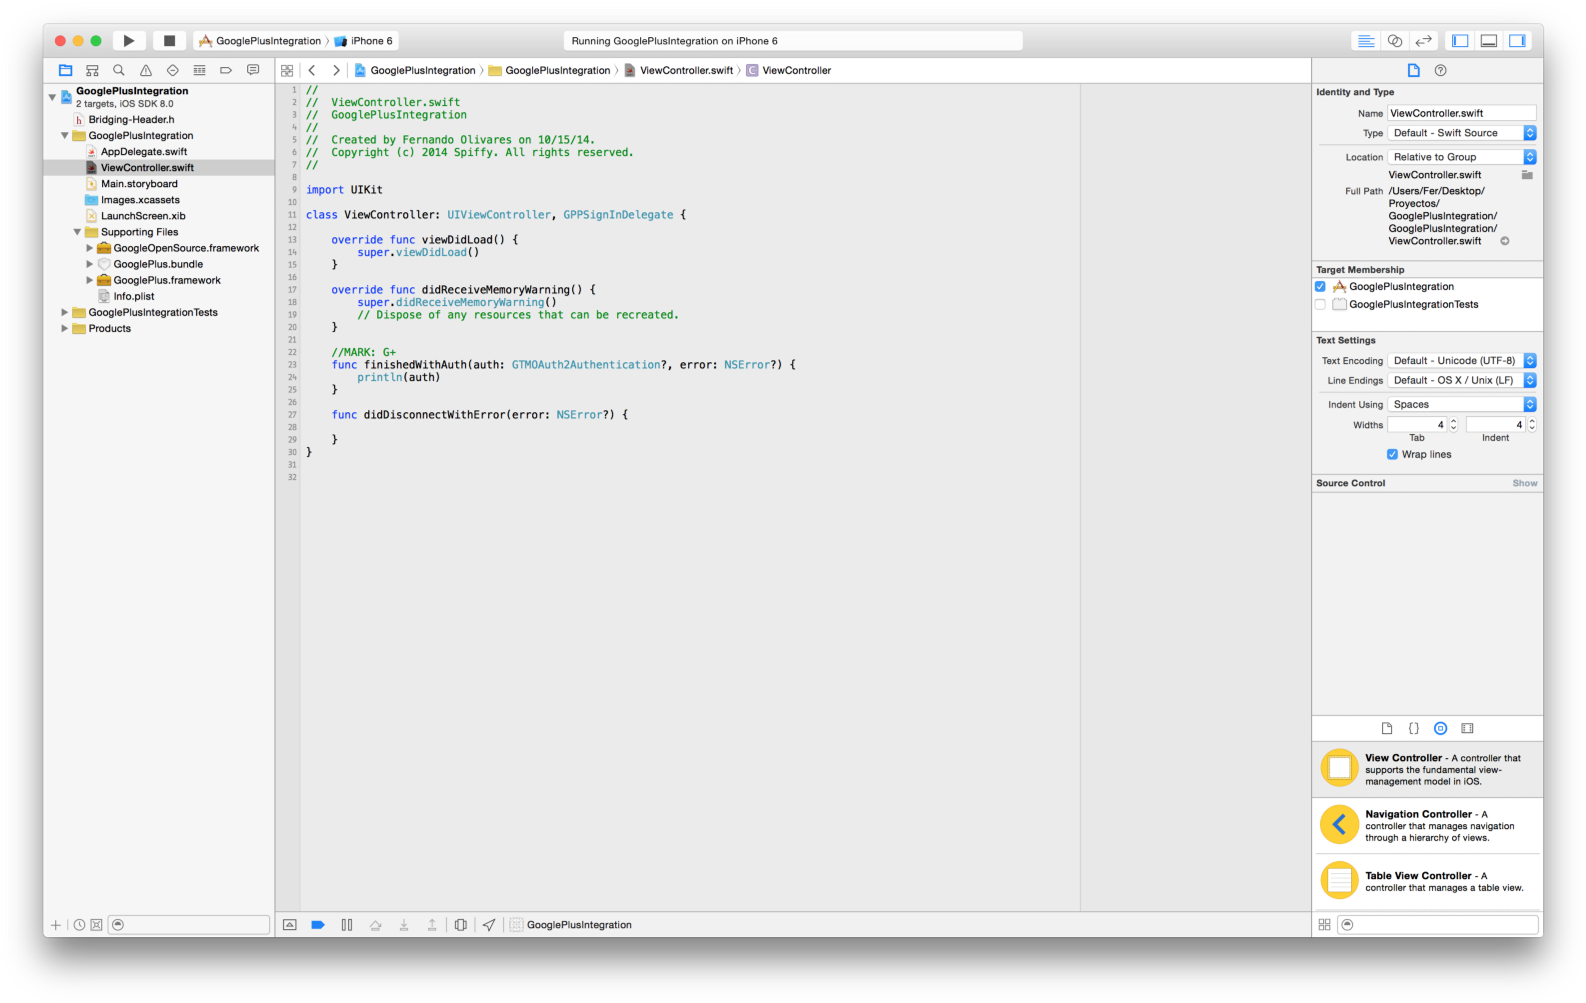
Task: Show the Version editor
Action: [x=1424, y=41]
